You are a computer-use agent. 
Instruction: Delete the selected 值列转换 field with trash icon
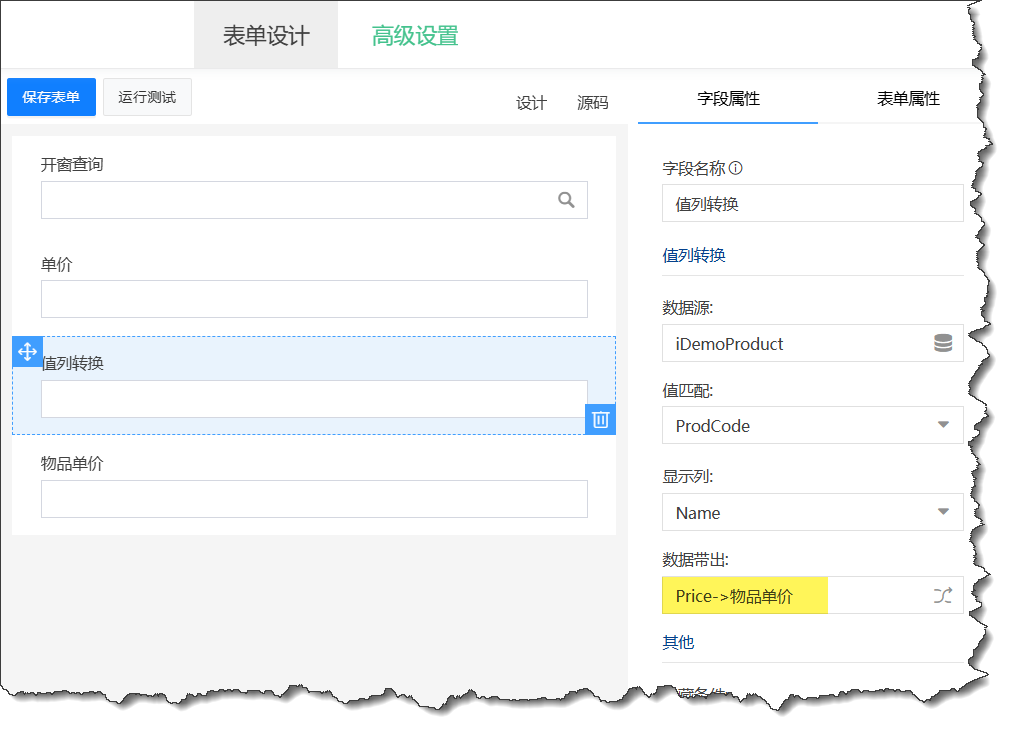coord(600,419)
